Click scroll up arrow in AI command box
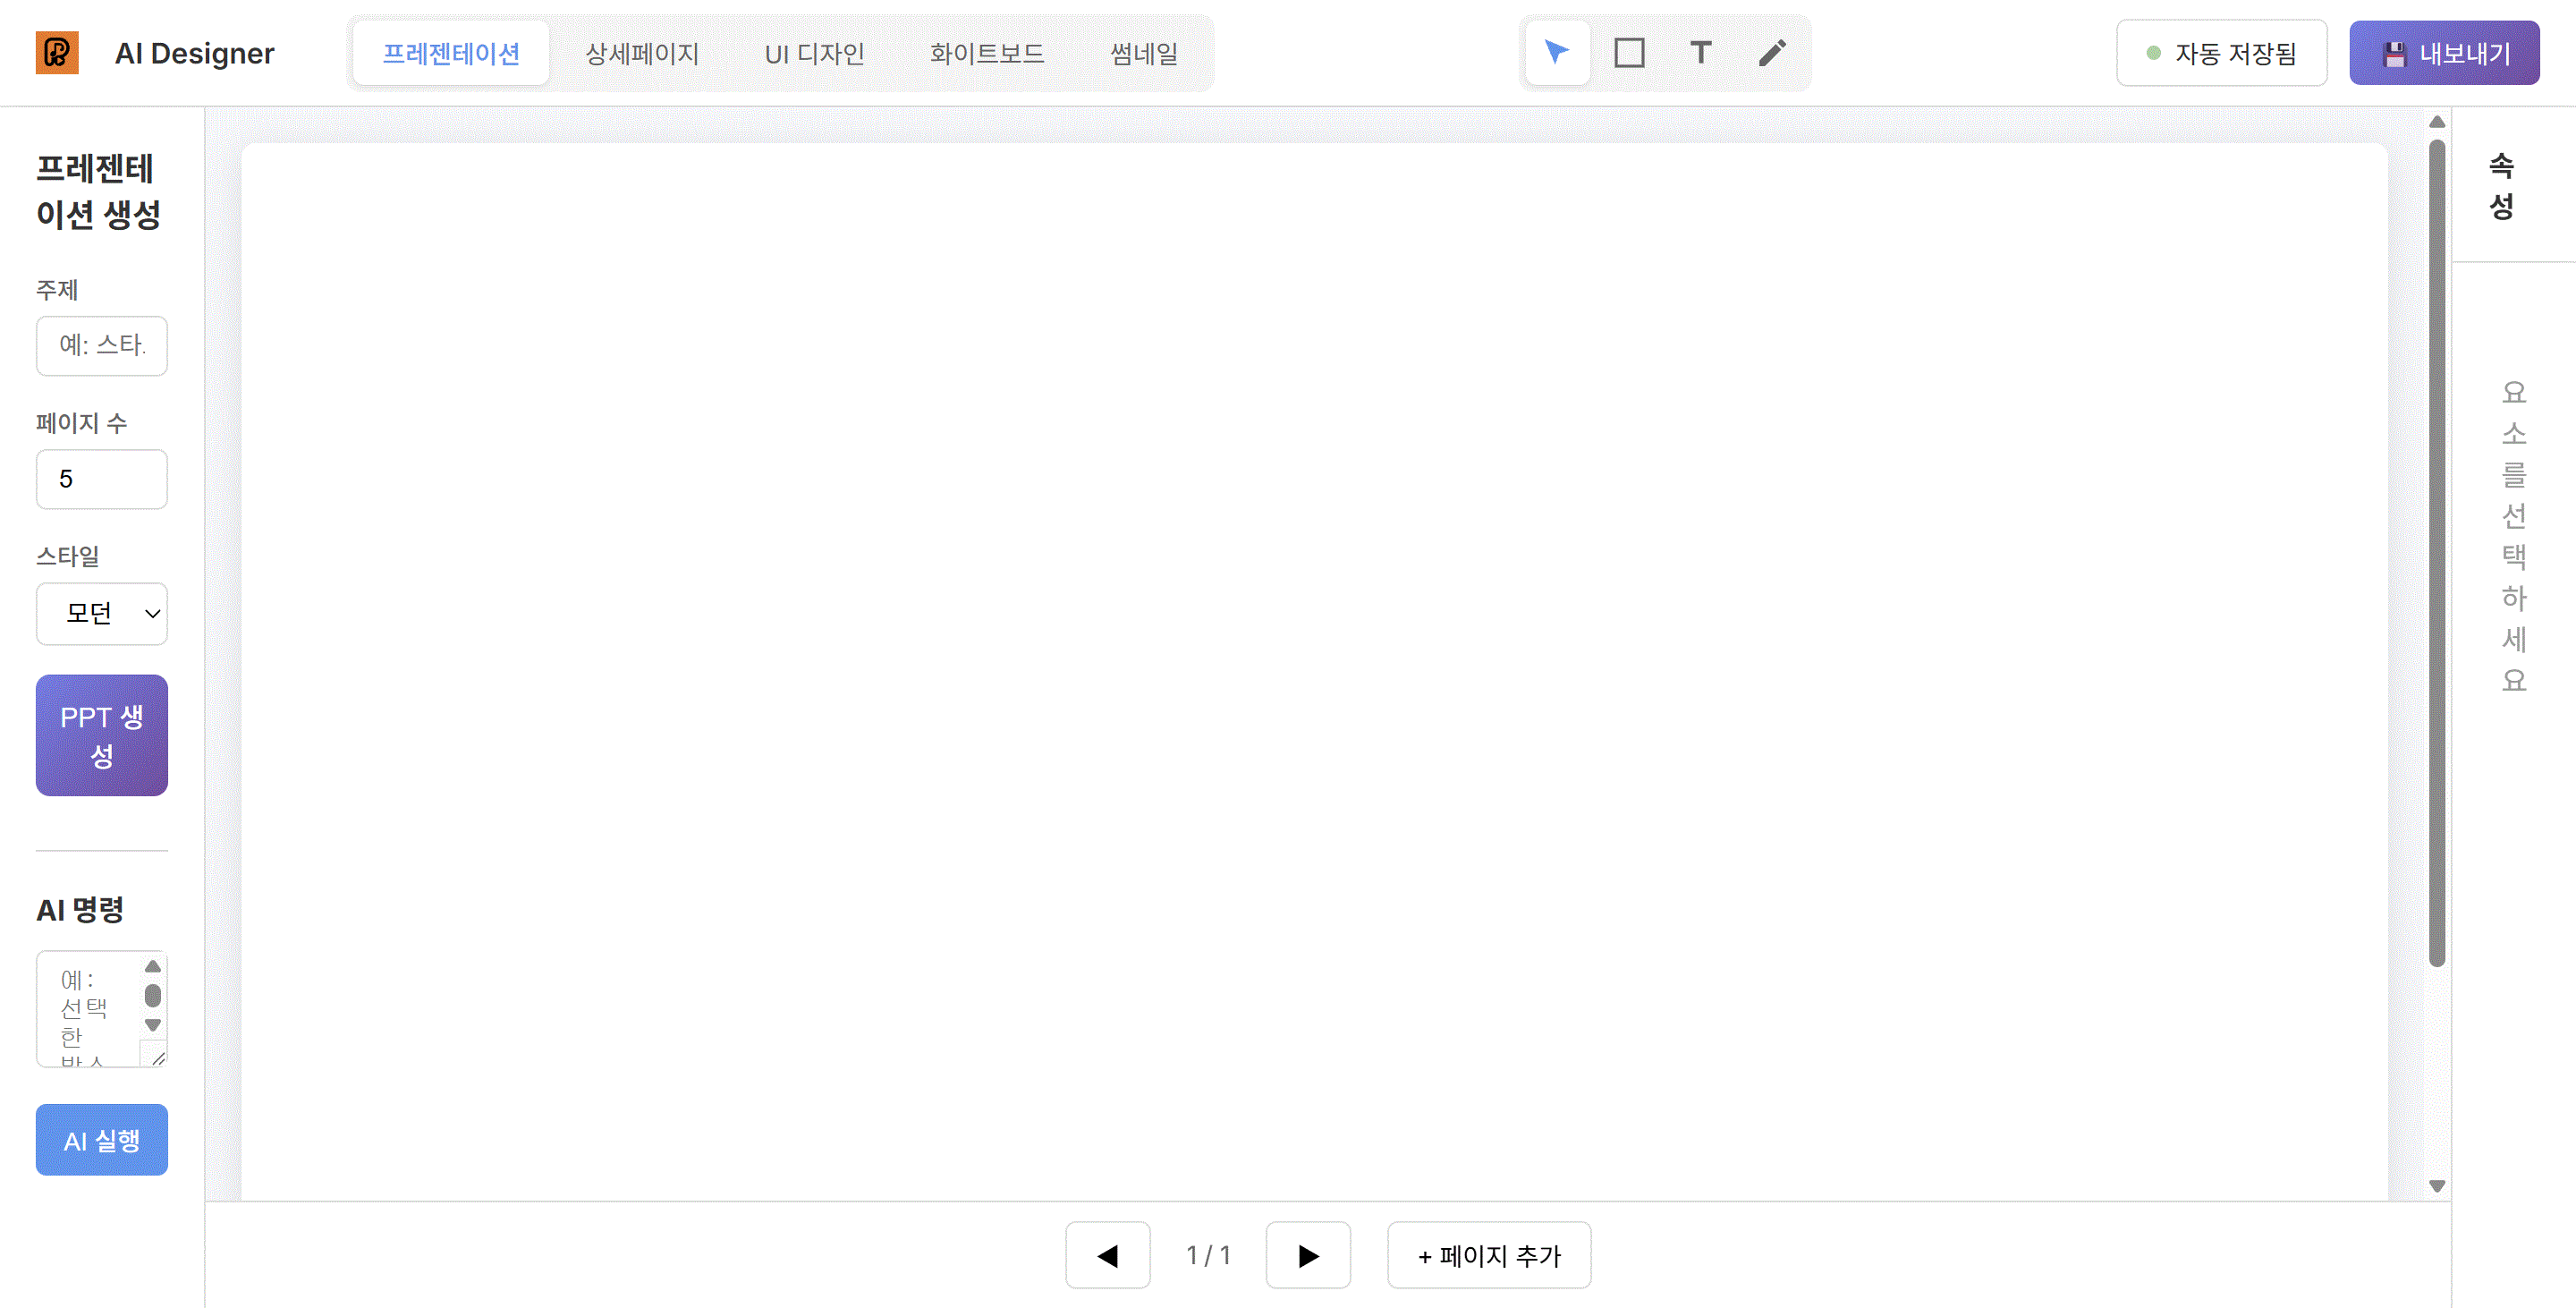The image size is (2576, 1308). point(153,966)
